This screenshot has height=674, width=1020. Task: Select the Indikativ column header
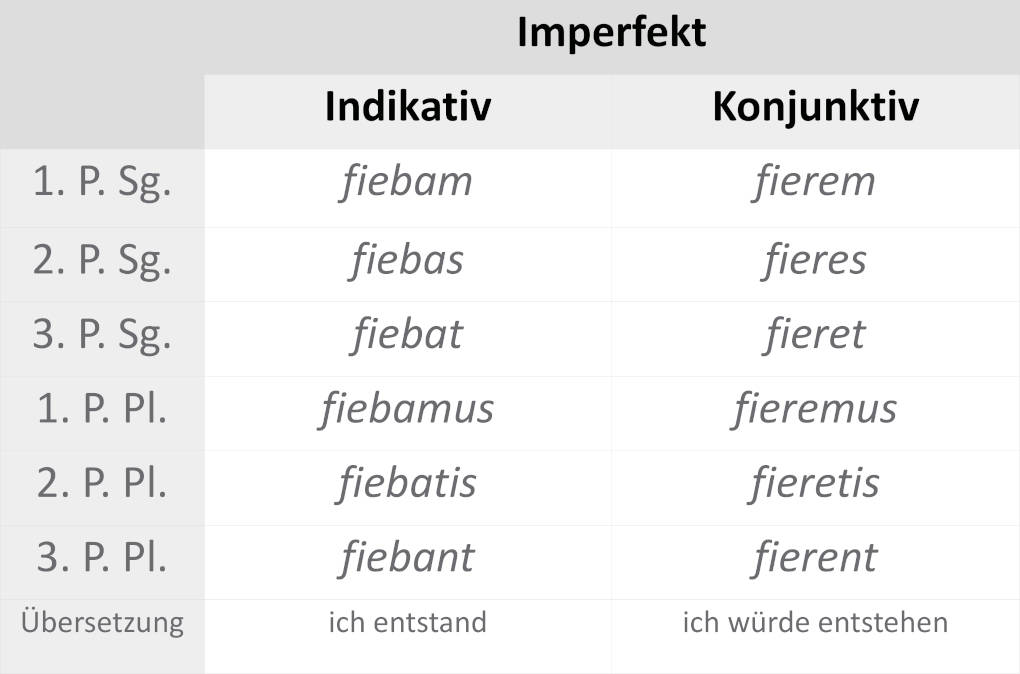pyautogui.click(x=407, y=107)
